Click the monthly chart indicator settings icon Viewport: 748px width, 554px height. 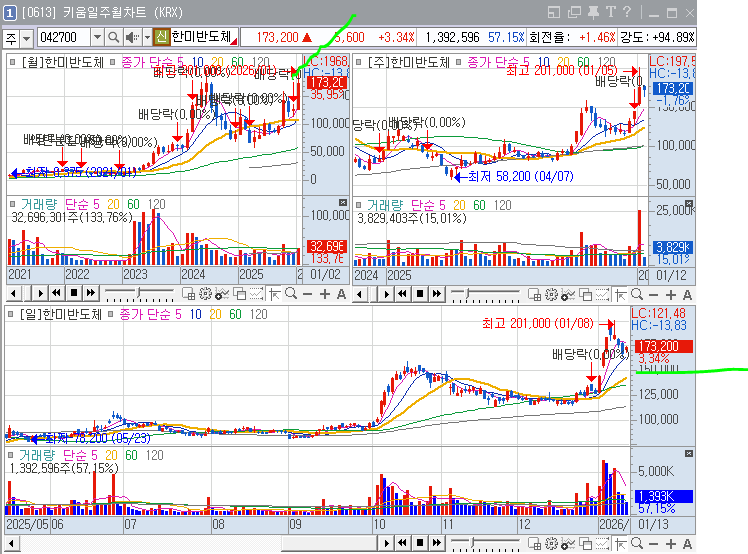[221, 294]
